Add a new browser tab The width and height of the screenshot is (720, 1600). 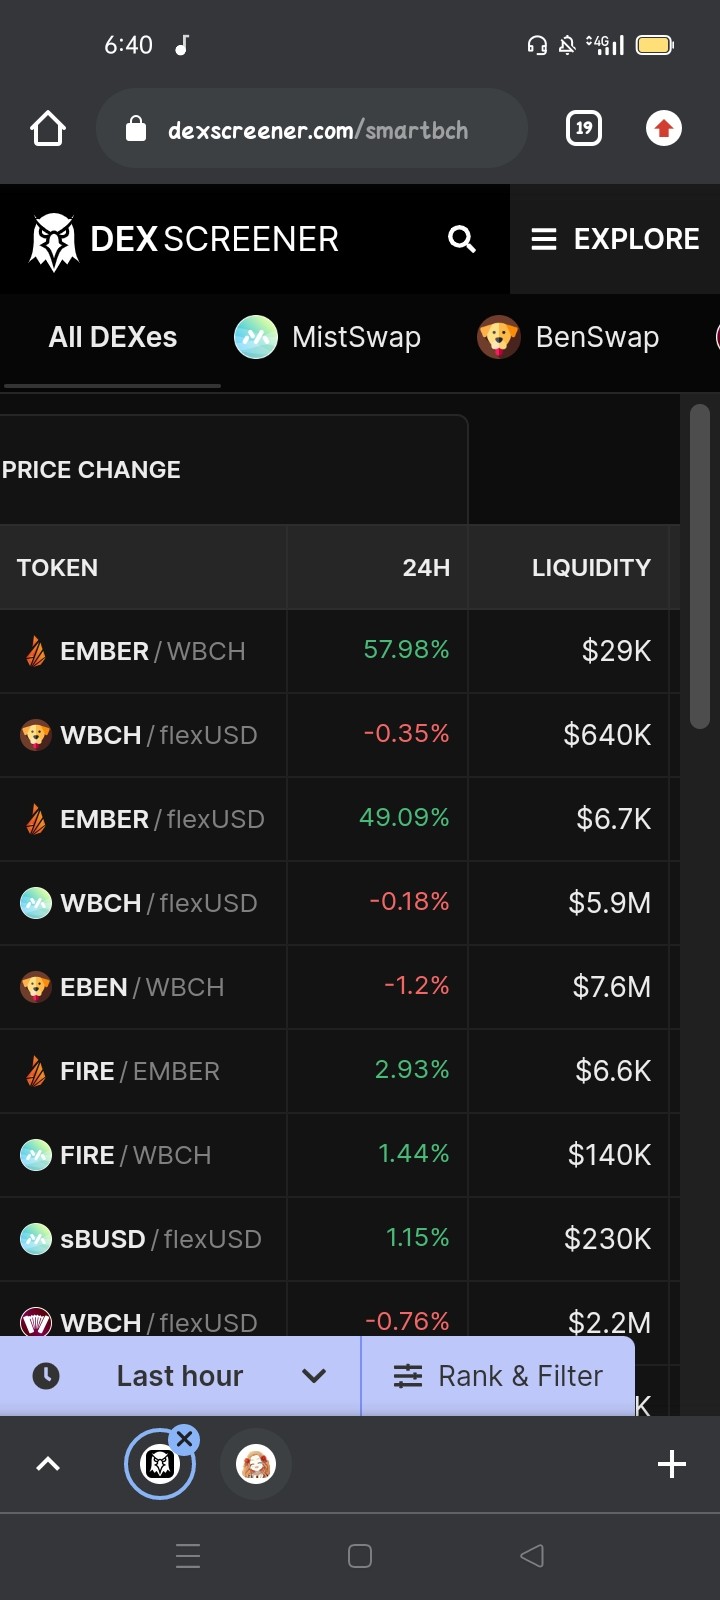pyautogui.click(x=672, y=1464)
